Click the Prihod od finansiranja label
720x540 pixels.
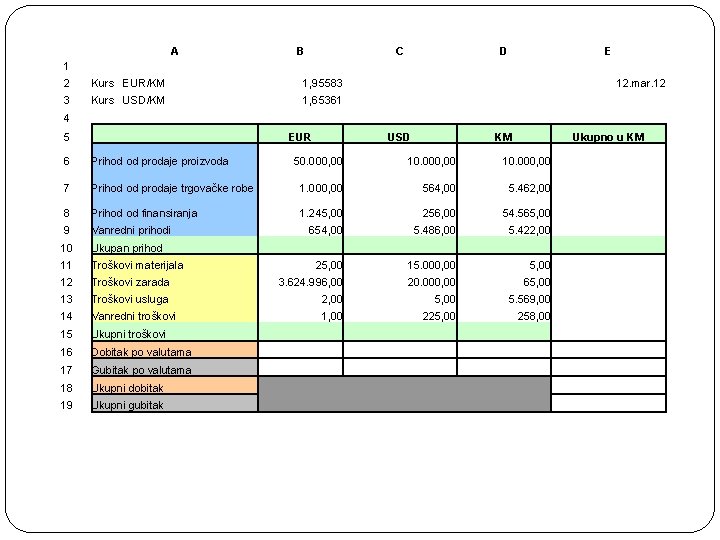(x=144, y=213)
